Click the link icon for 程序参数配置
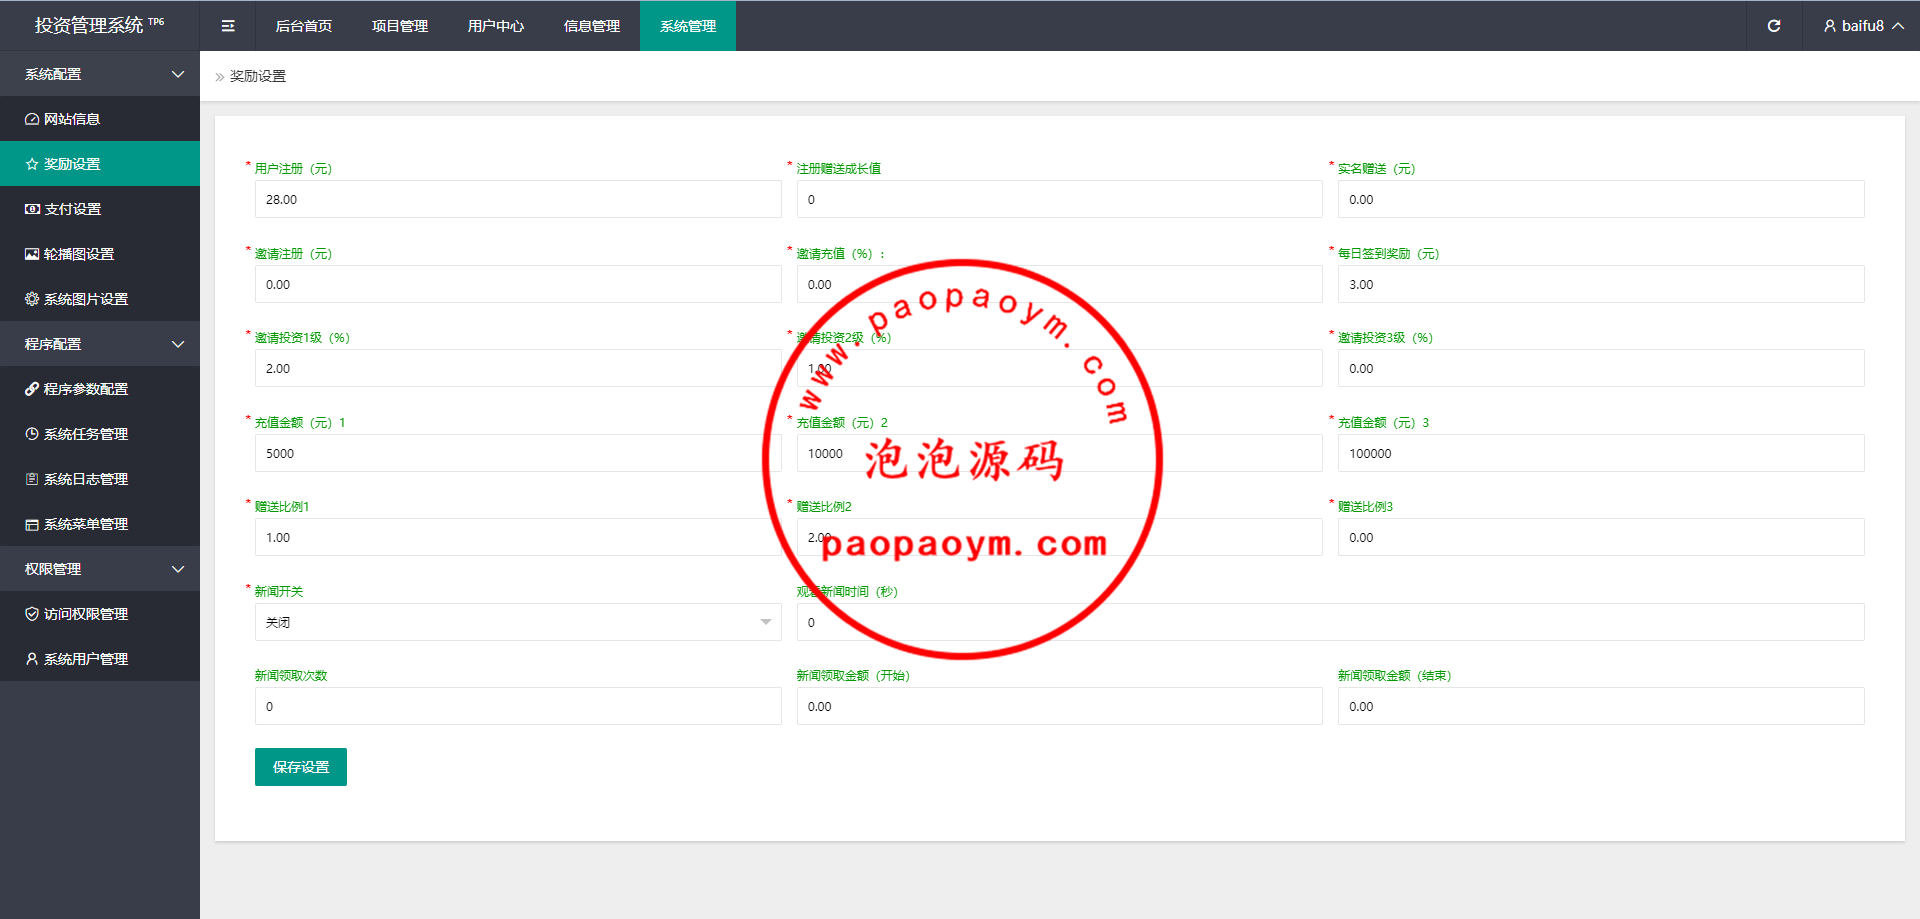Viewport: 1920px width, 919px height. click(32, 389)
